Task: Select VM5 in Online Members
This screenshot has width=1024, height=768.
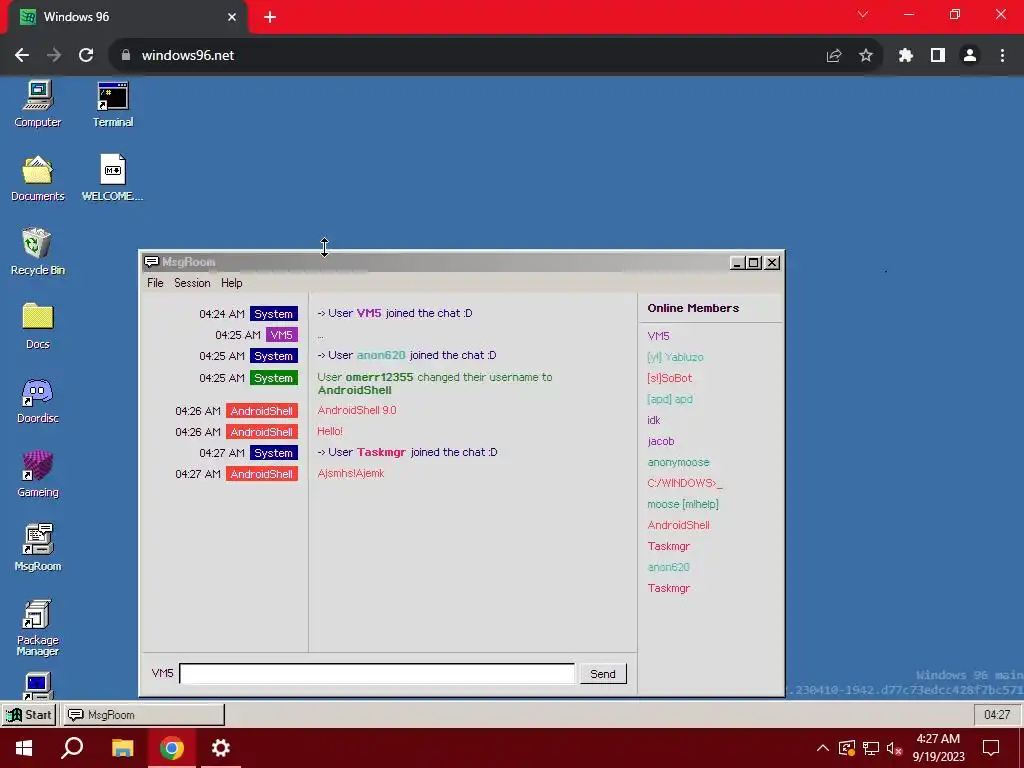Action: [x=658, y=336]
